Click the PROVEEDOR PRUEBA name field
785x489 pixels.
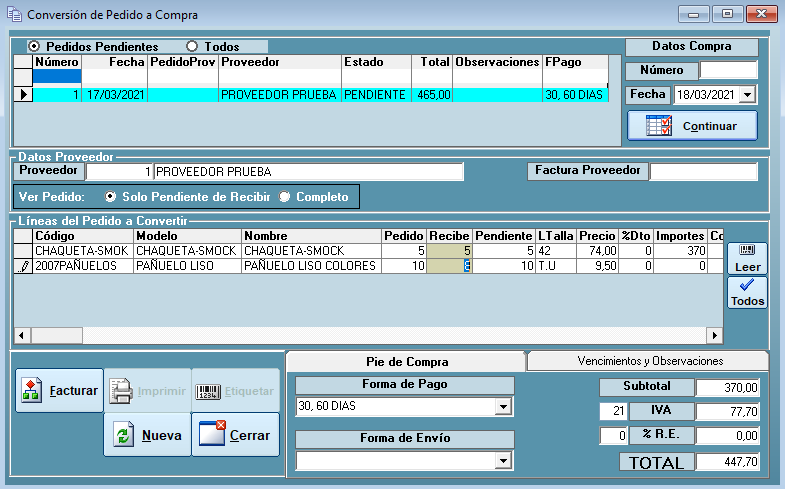point(308,172)
